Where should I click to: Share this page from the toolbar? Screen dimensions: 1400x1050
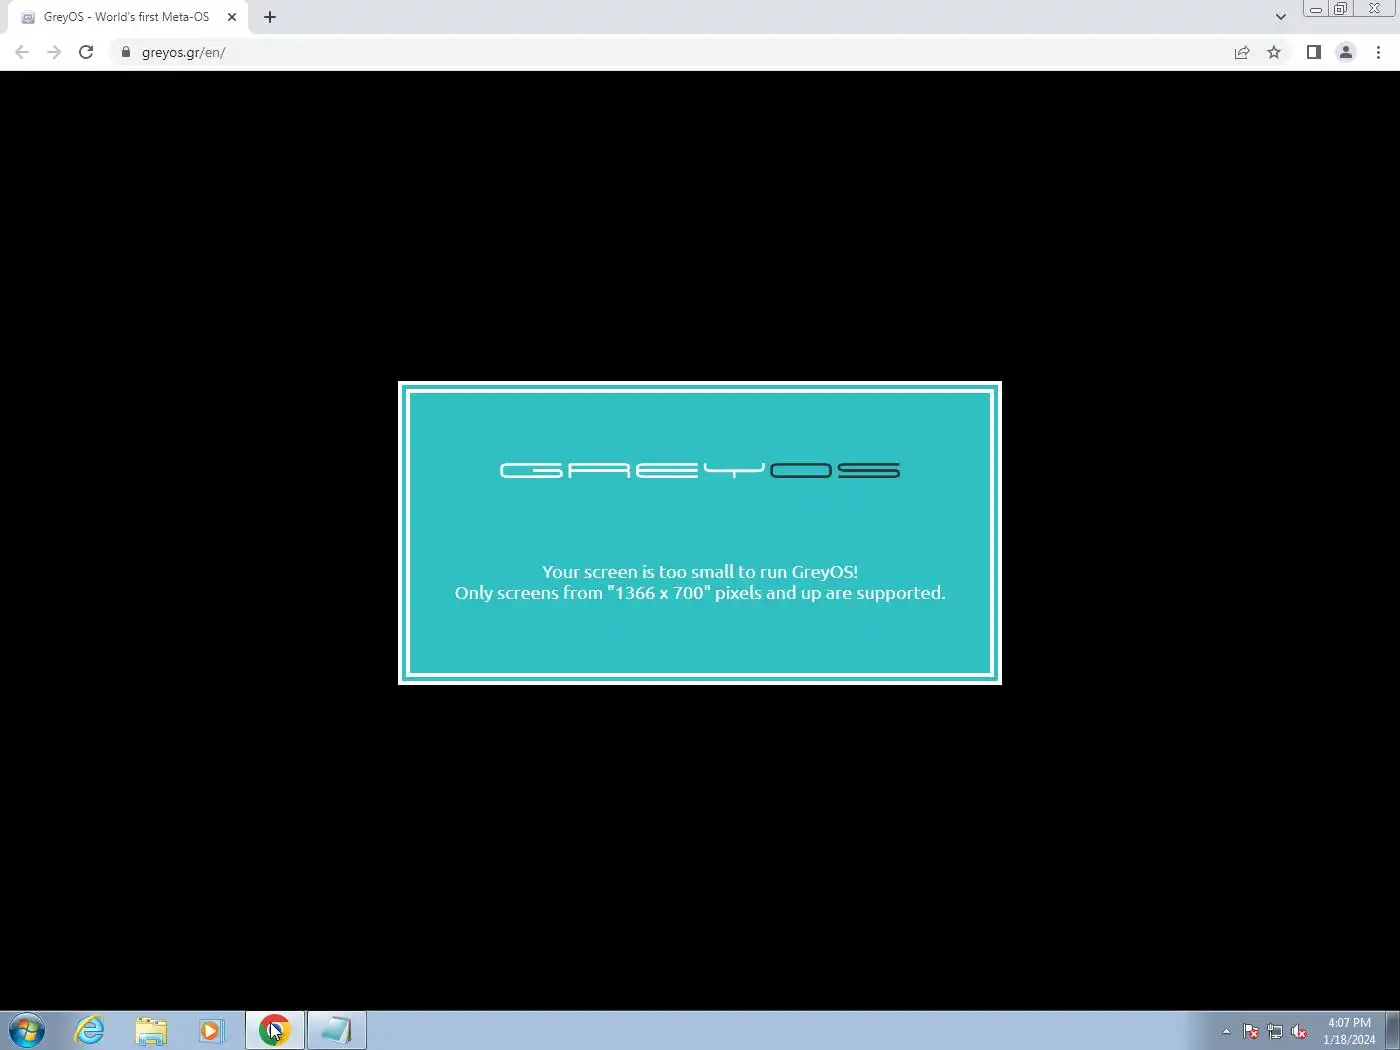[1242, 52]
